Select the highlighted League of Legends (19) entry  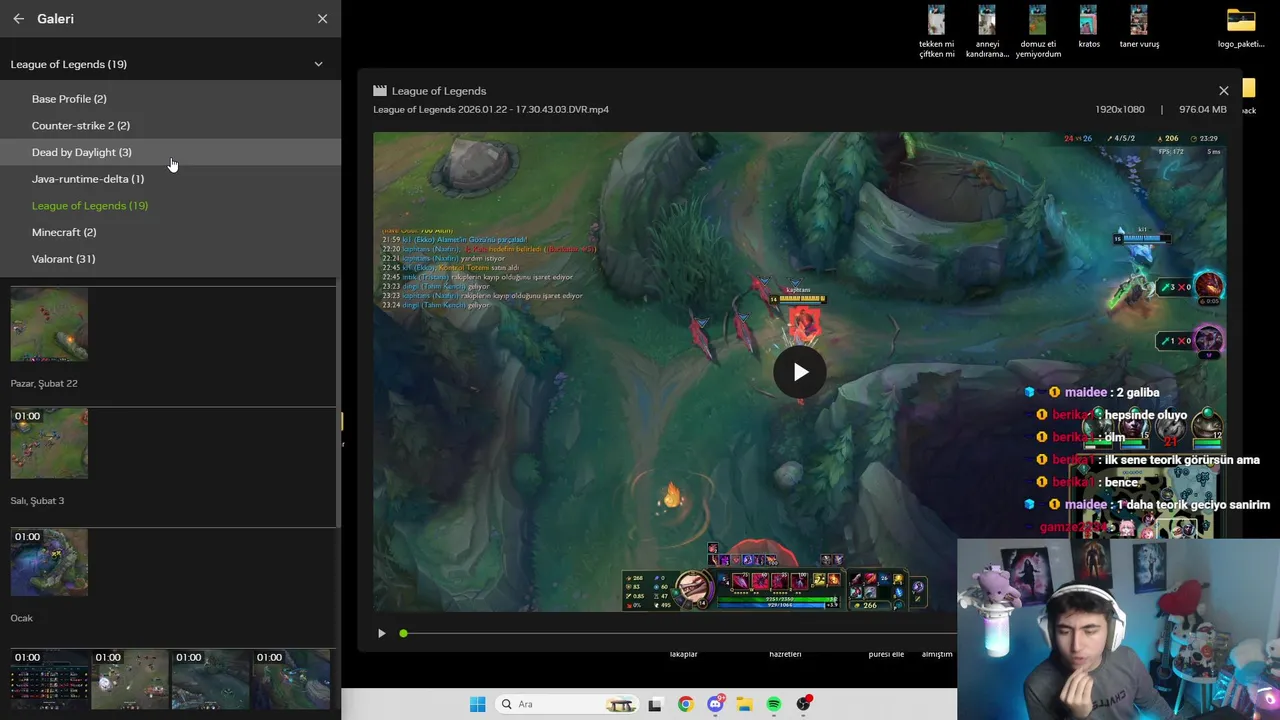[x=170, y=206]
